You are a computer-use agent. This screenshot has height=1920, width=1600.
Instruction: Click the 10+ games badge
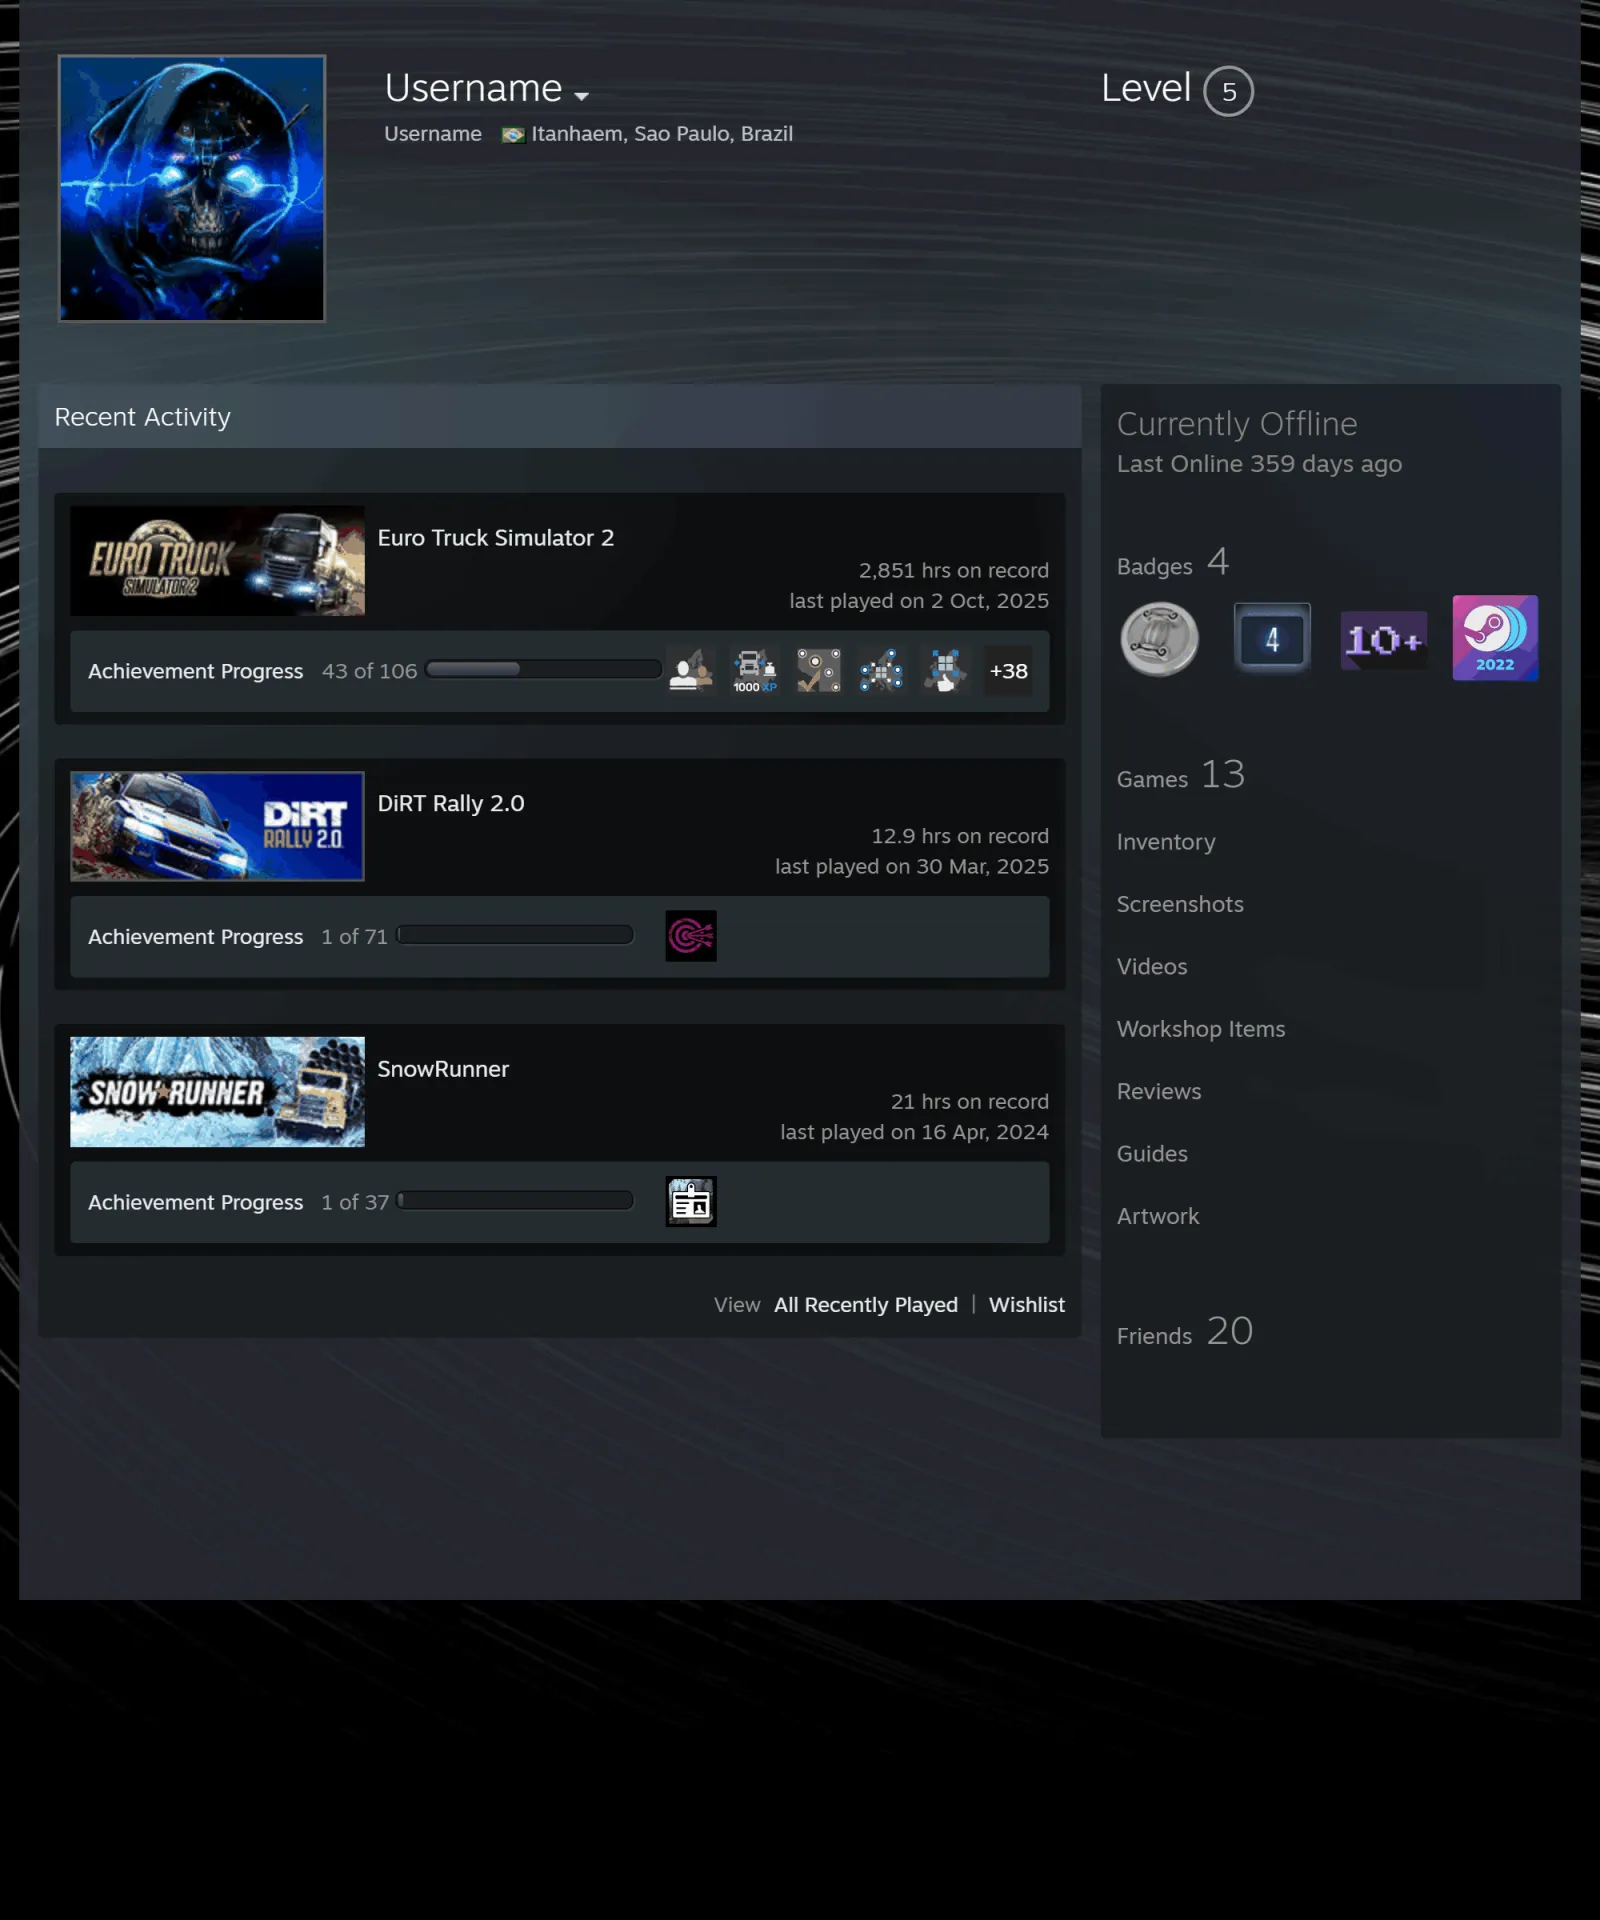[x=1384, y=640]
